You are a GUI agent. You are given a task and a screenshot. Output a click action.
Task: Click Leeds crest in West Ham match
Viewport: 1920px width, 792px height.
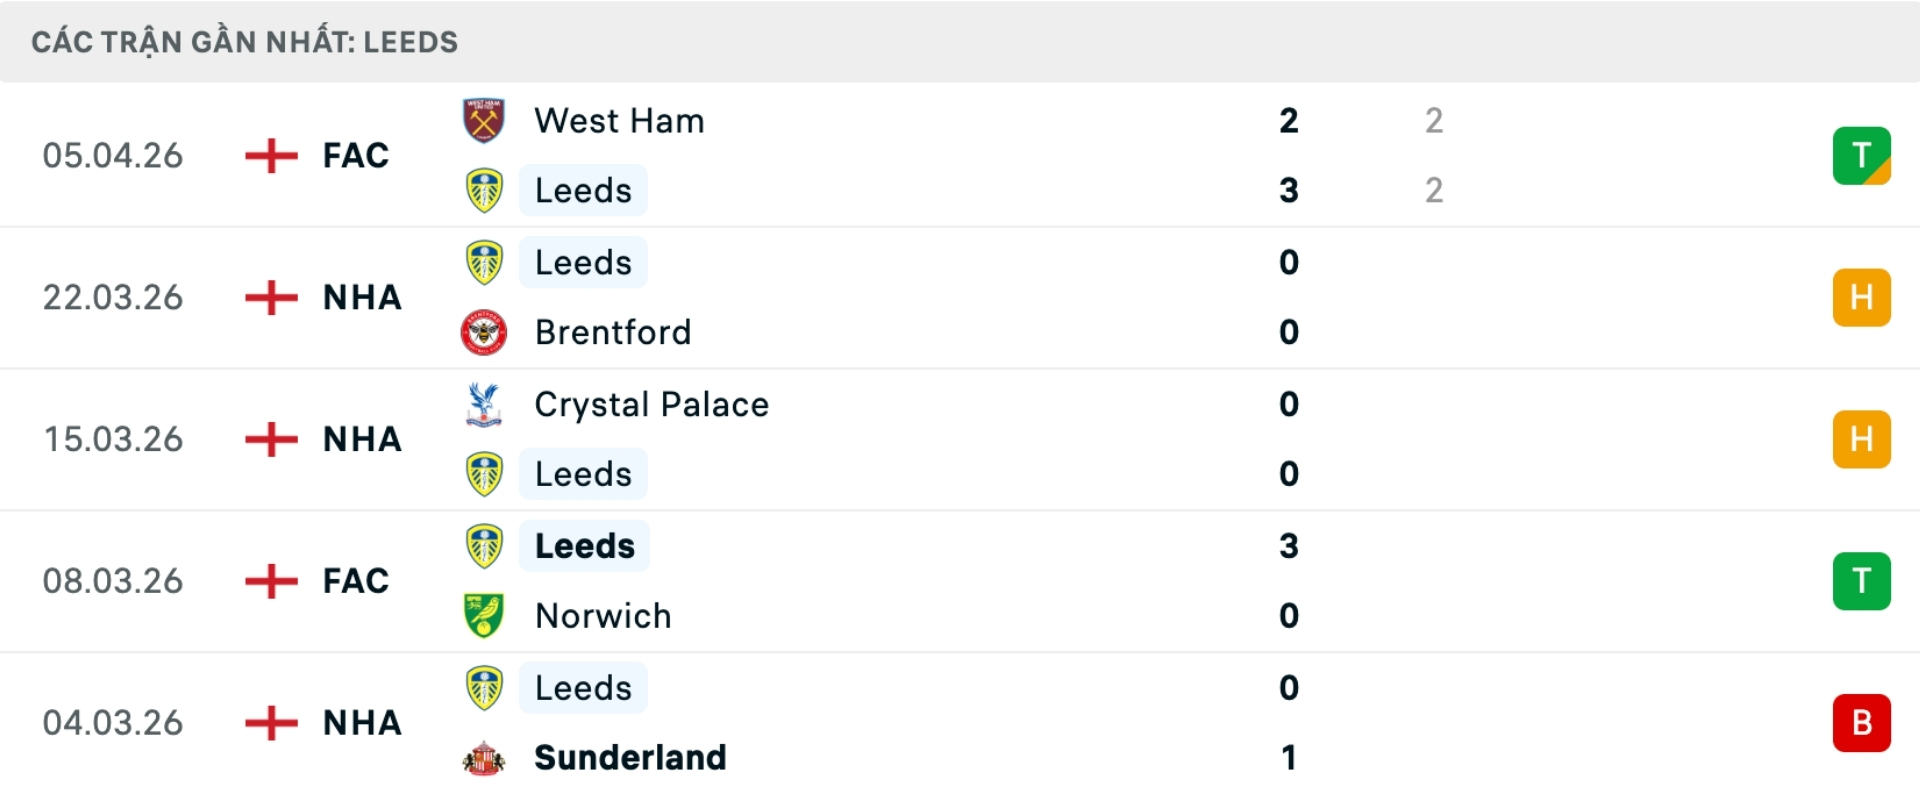coord(484,190)
